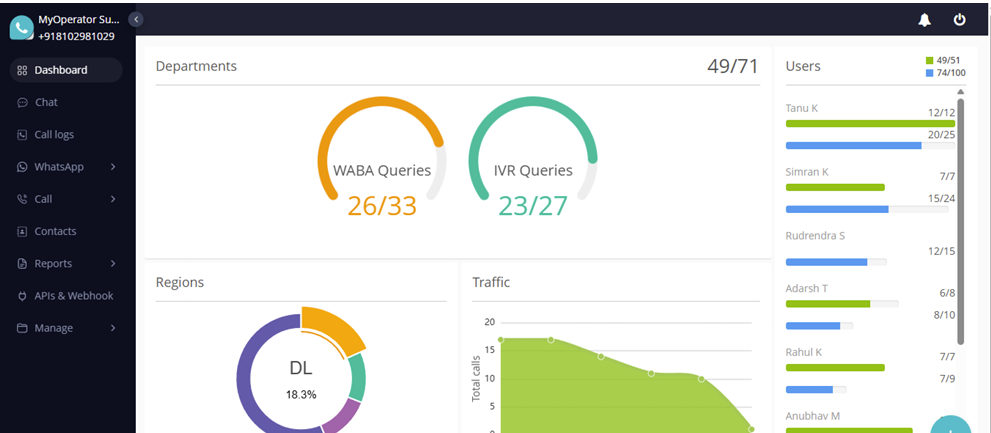
Task: Click the Dashboard grid icon
Action: point(22,70)
